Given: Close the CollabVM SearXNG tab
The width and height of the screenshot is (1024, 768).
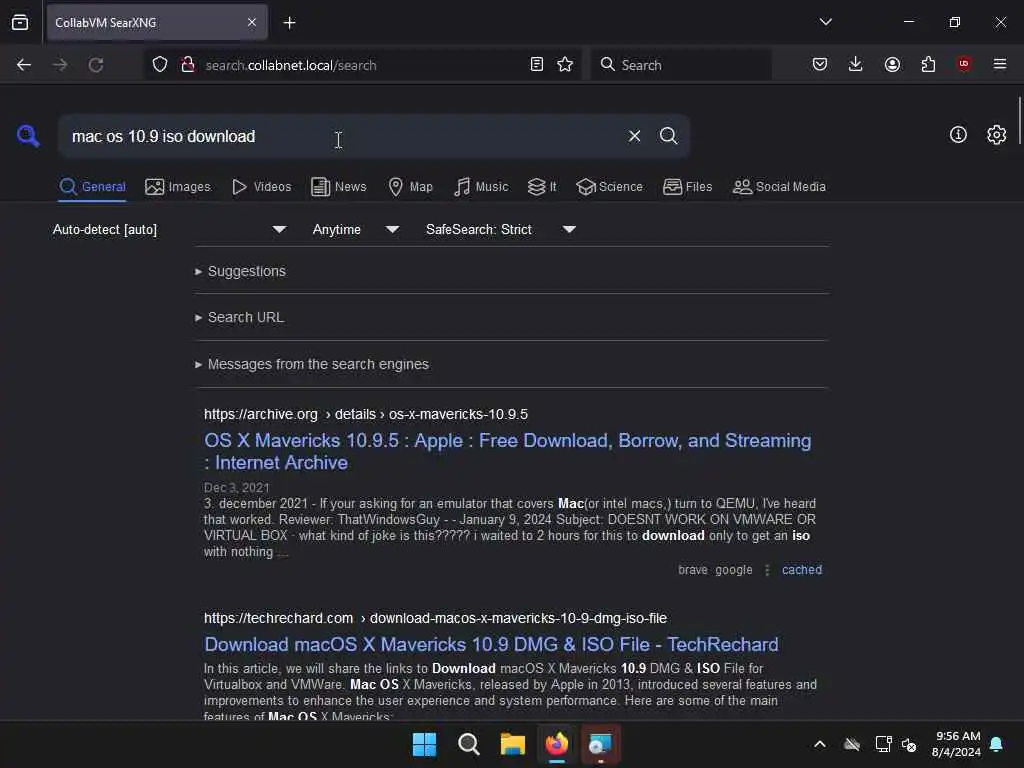Looking at the screenshot, I should click(252, 23).
